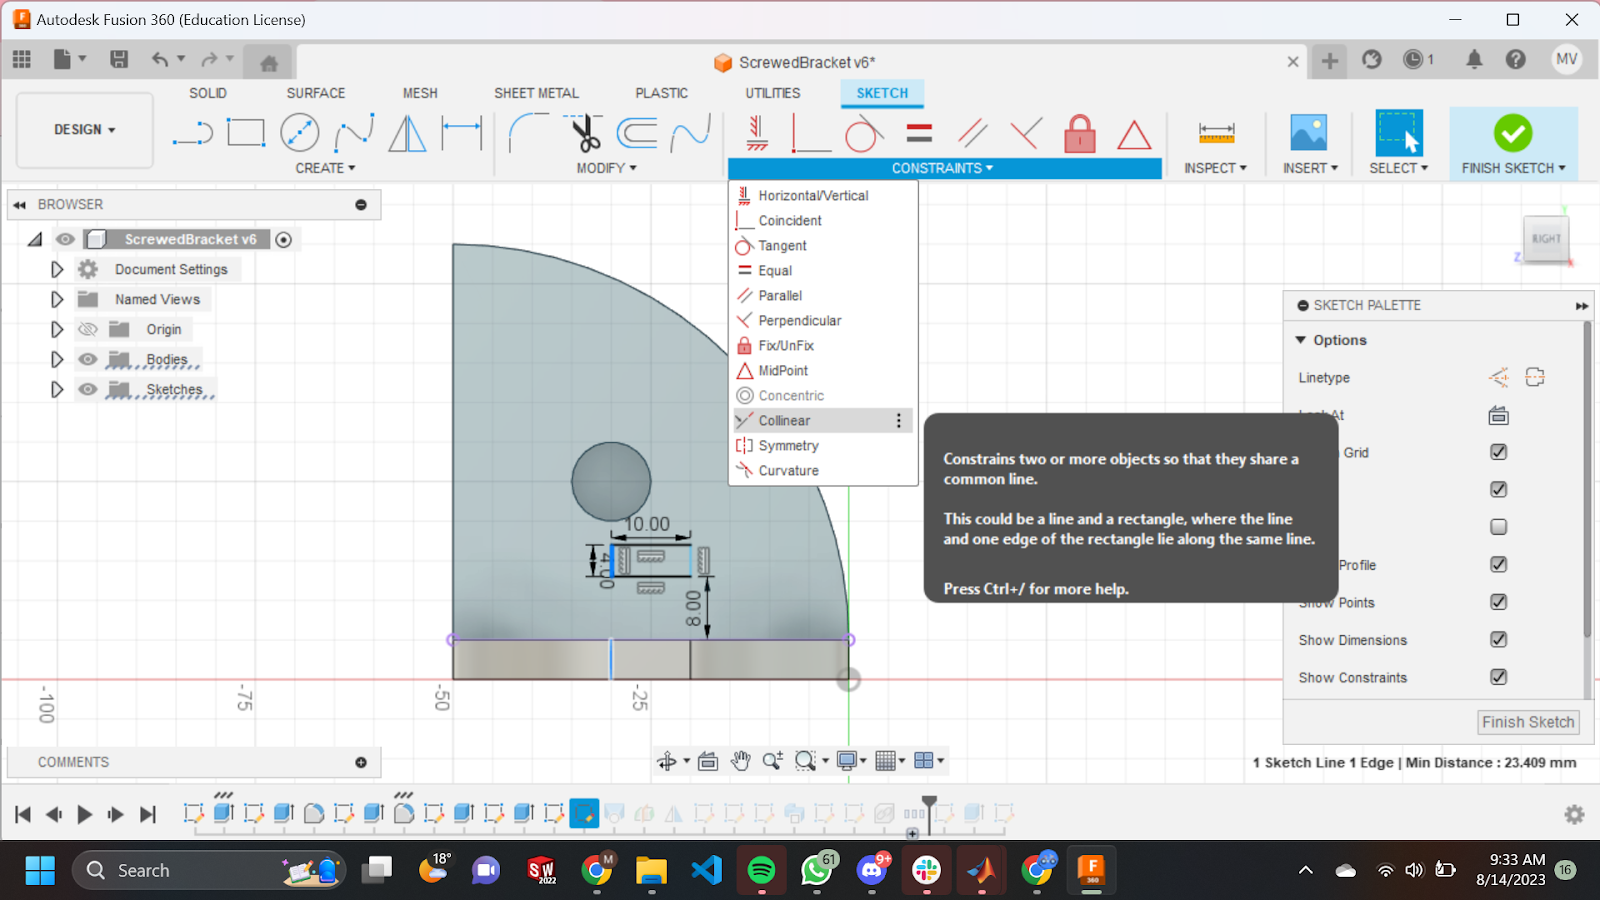Apply Perpendicular constraint toolbar icon
1600x900 pixels.
pyautogui.click(x=1026, y=133)
